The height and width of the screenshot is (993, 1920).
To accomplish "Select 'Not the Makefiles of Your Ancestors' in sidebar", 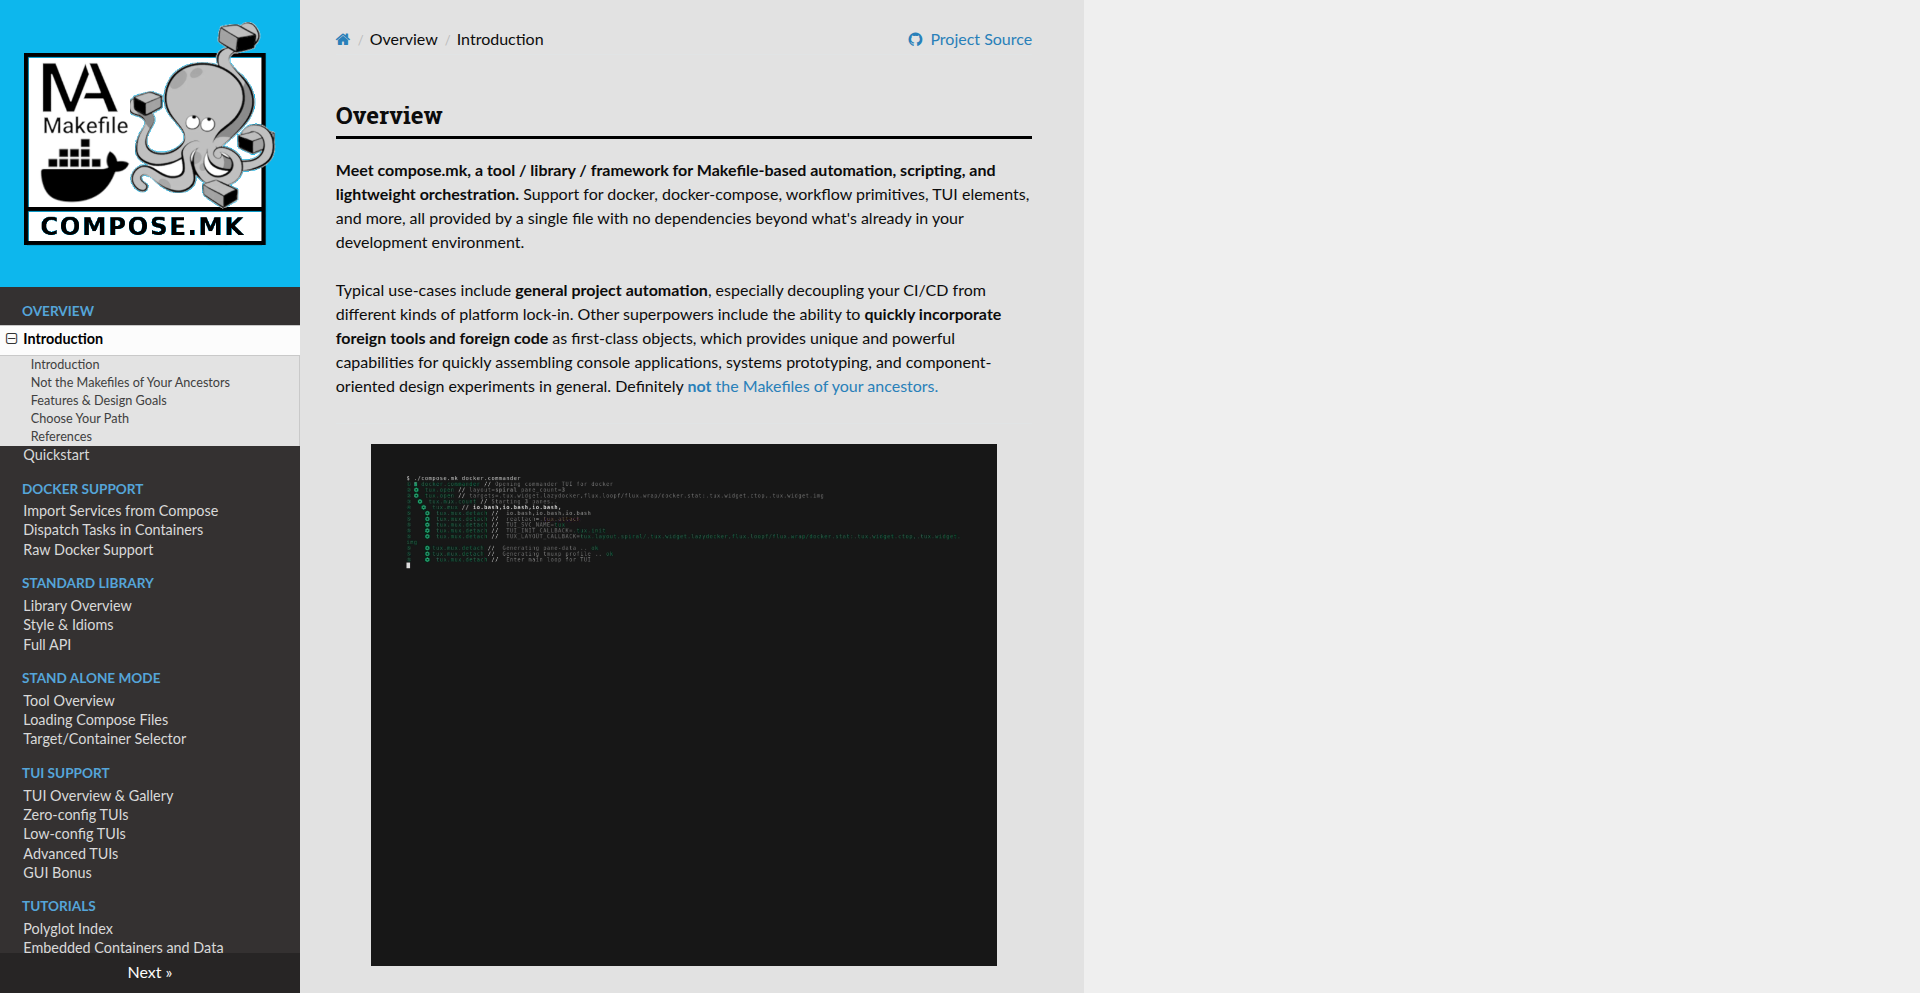I will [130, 382].
